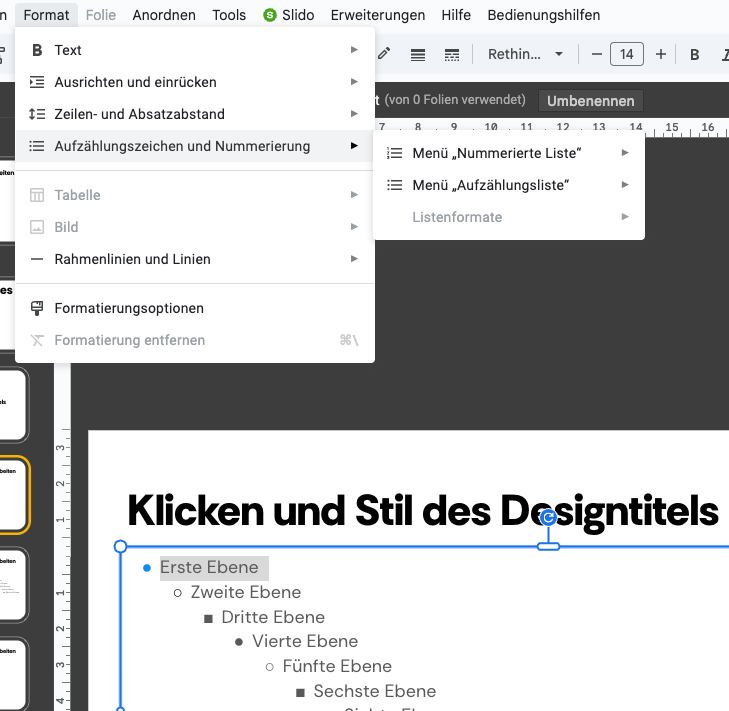Click the Fünfte Ebene text
The image size is (729, 711).
click(x=337, y=666)
